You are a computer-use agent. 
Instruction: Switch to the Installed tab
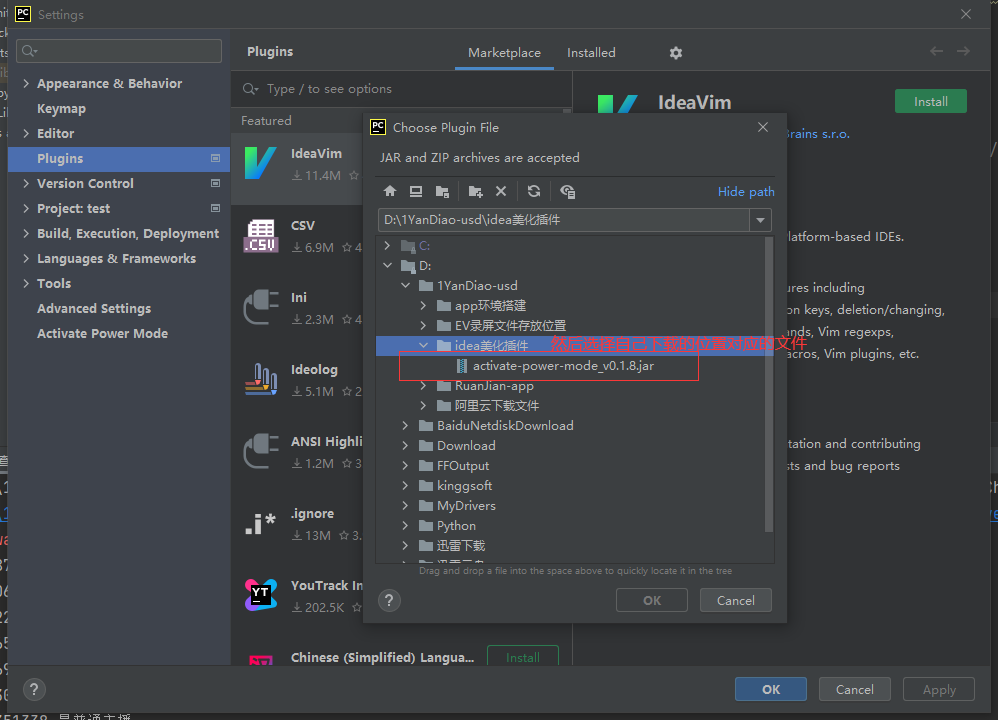591,53
